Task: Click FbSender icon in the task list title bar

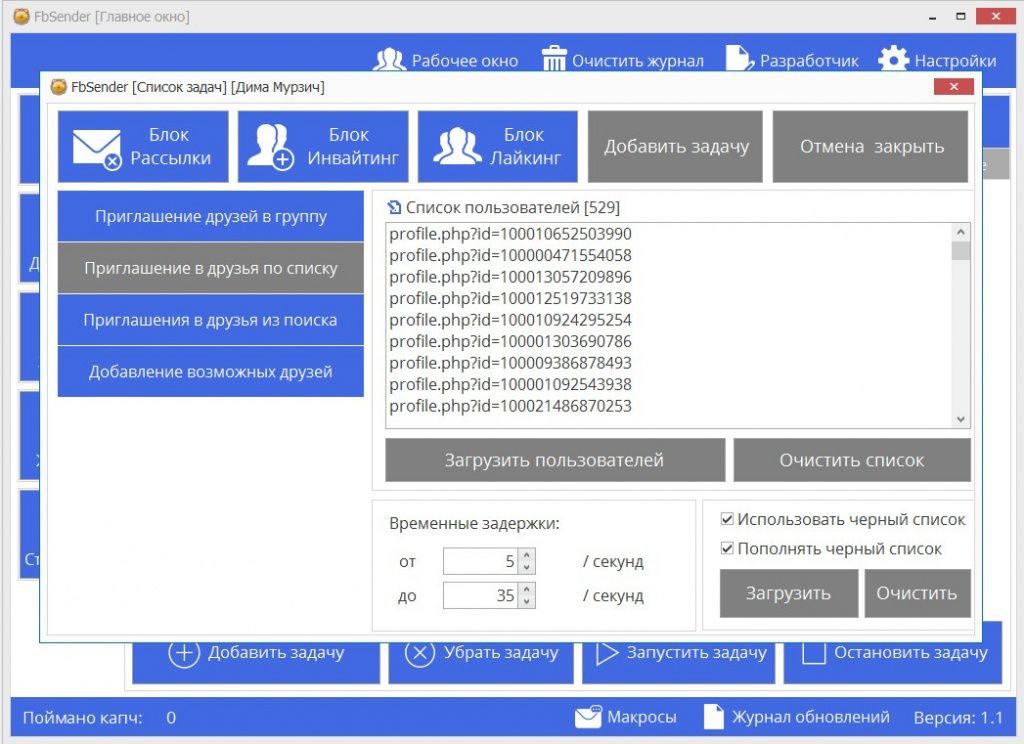Action: 58,87
